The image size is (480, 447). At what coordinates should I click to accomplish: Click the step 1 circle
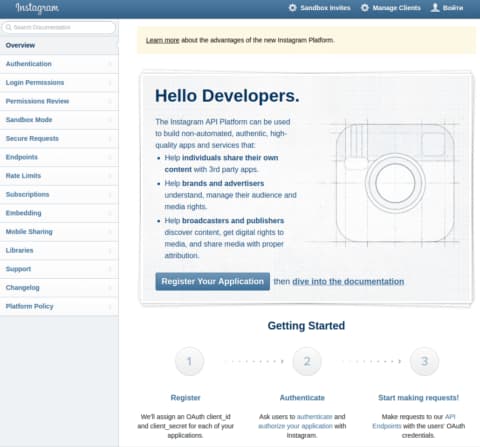[189, 361]
